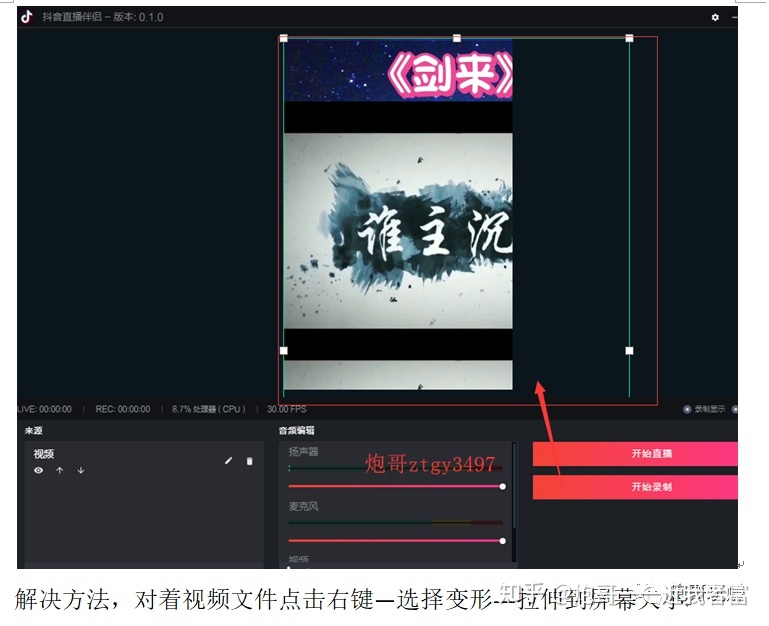Click the top-center transform handle of the video

pyautogui.click(x=457, y=38)
